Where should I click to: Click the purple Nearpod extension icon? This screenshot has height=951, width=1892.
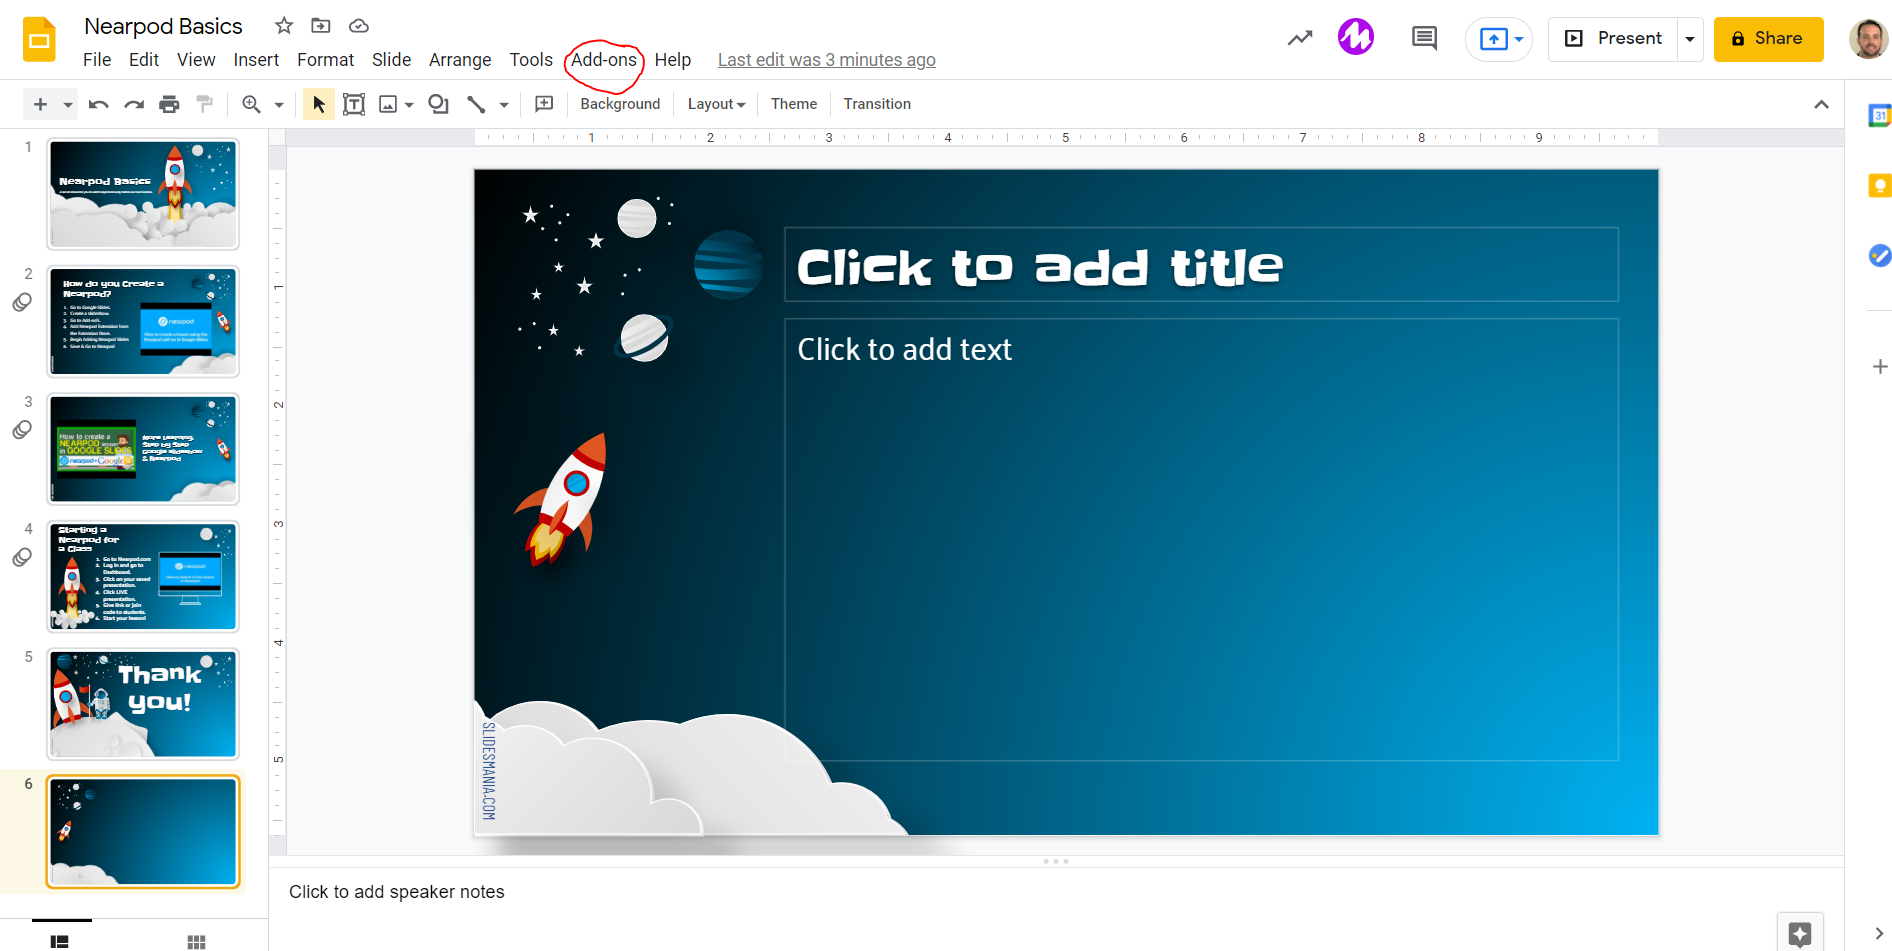click(1356, 38)
